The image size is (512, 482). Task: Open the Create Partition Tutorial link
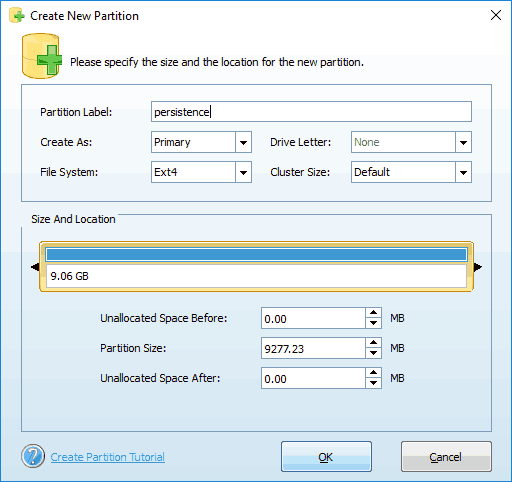click(x=108, y=457)
